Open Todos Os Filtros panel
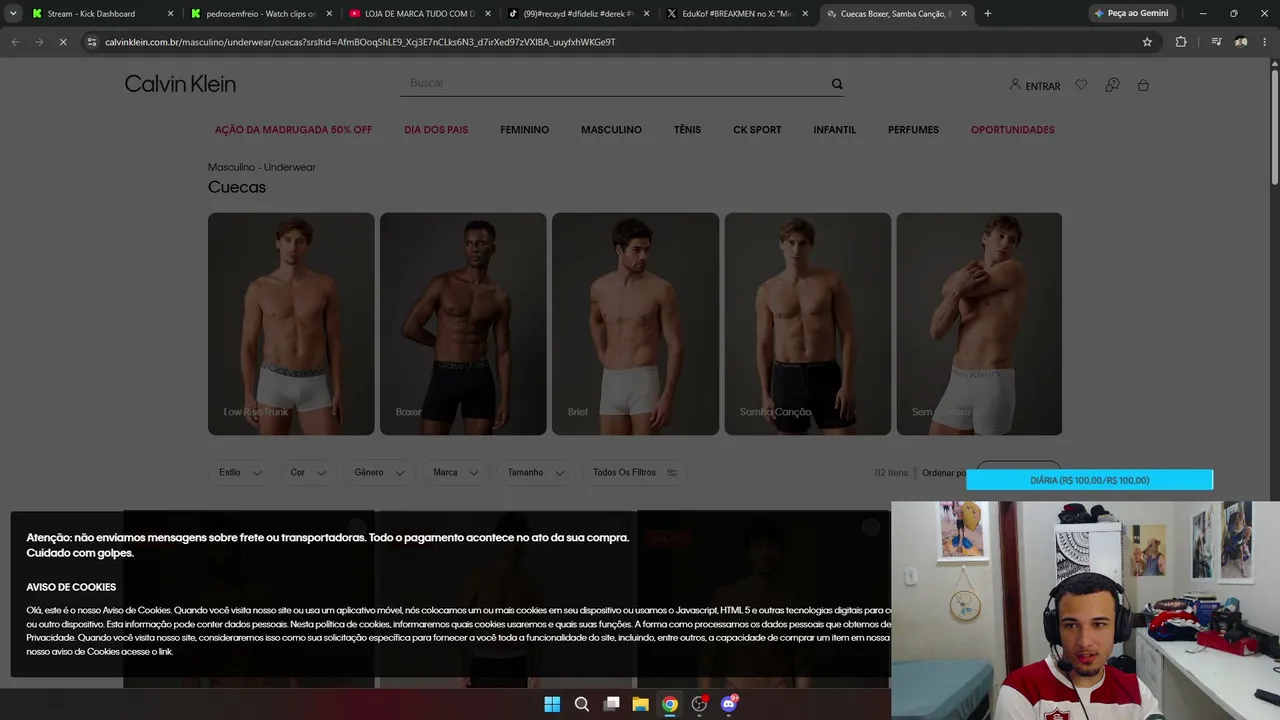The height and width of the screenshot is (720, 1280). (x=635, y=473)
